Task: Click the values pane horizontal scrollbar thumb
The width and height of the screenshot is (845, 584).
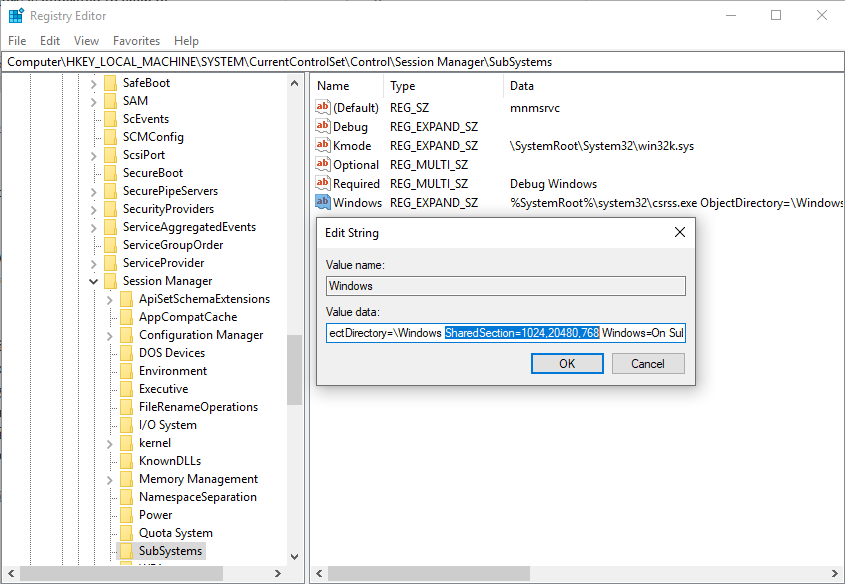Action: 428,573
